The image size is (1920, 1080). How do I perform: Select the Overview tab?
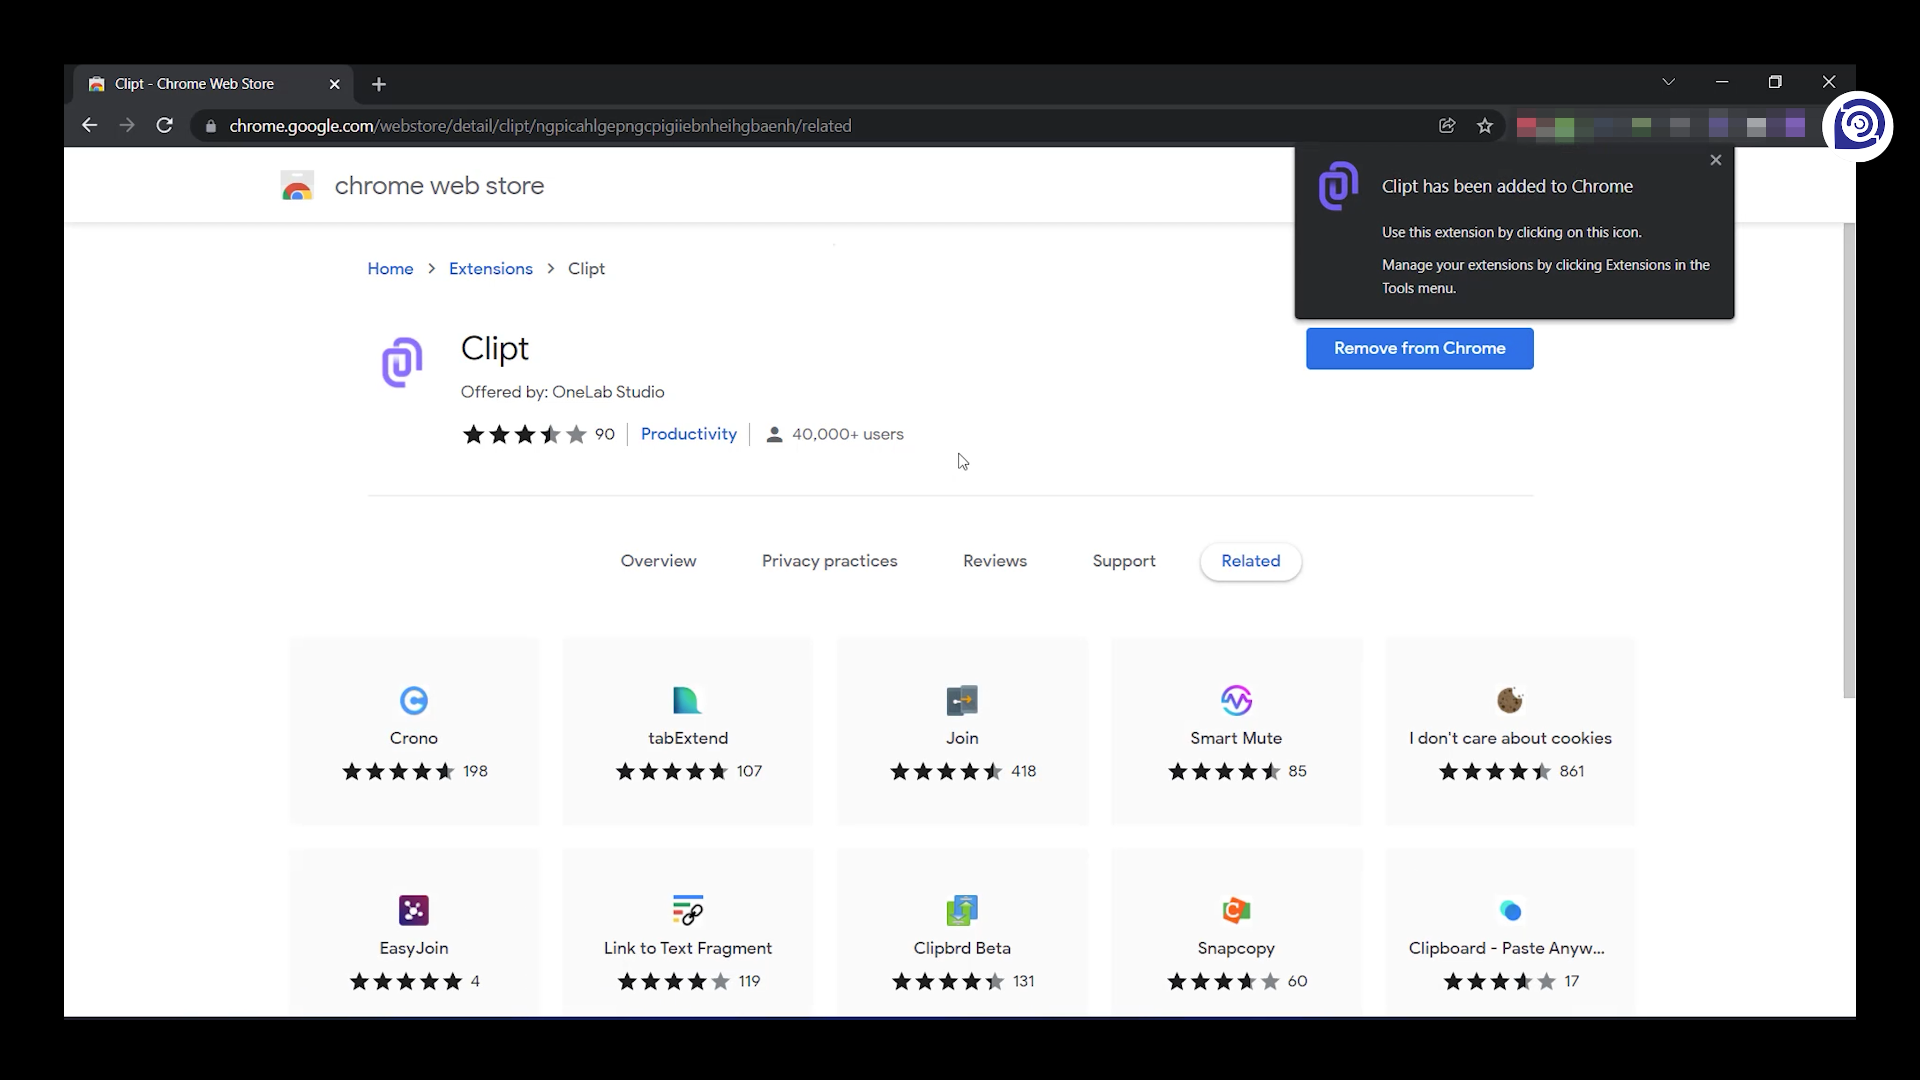[x=658, y=561]
